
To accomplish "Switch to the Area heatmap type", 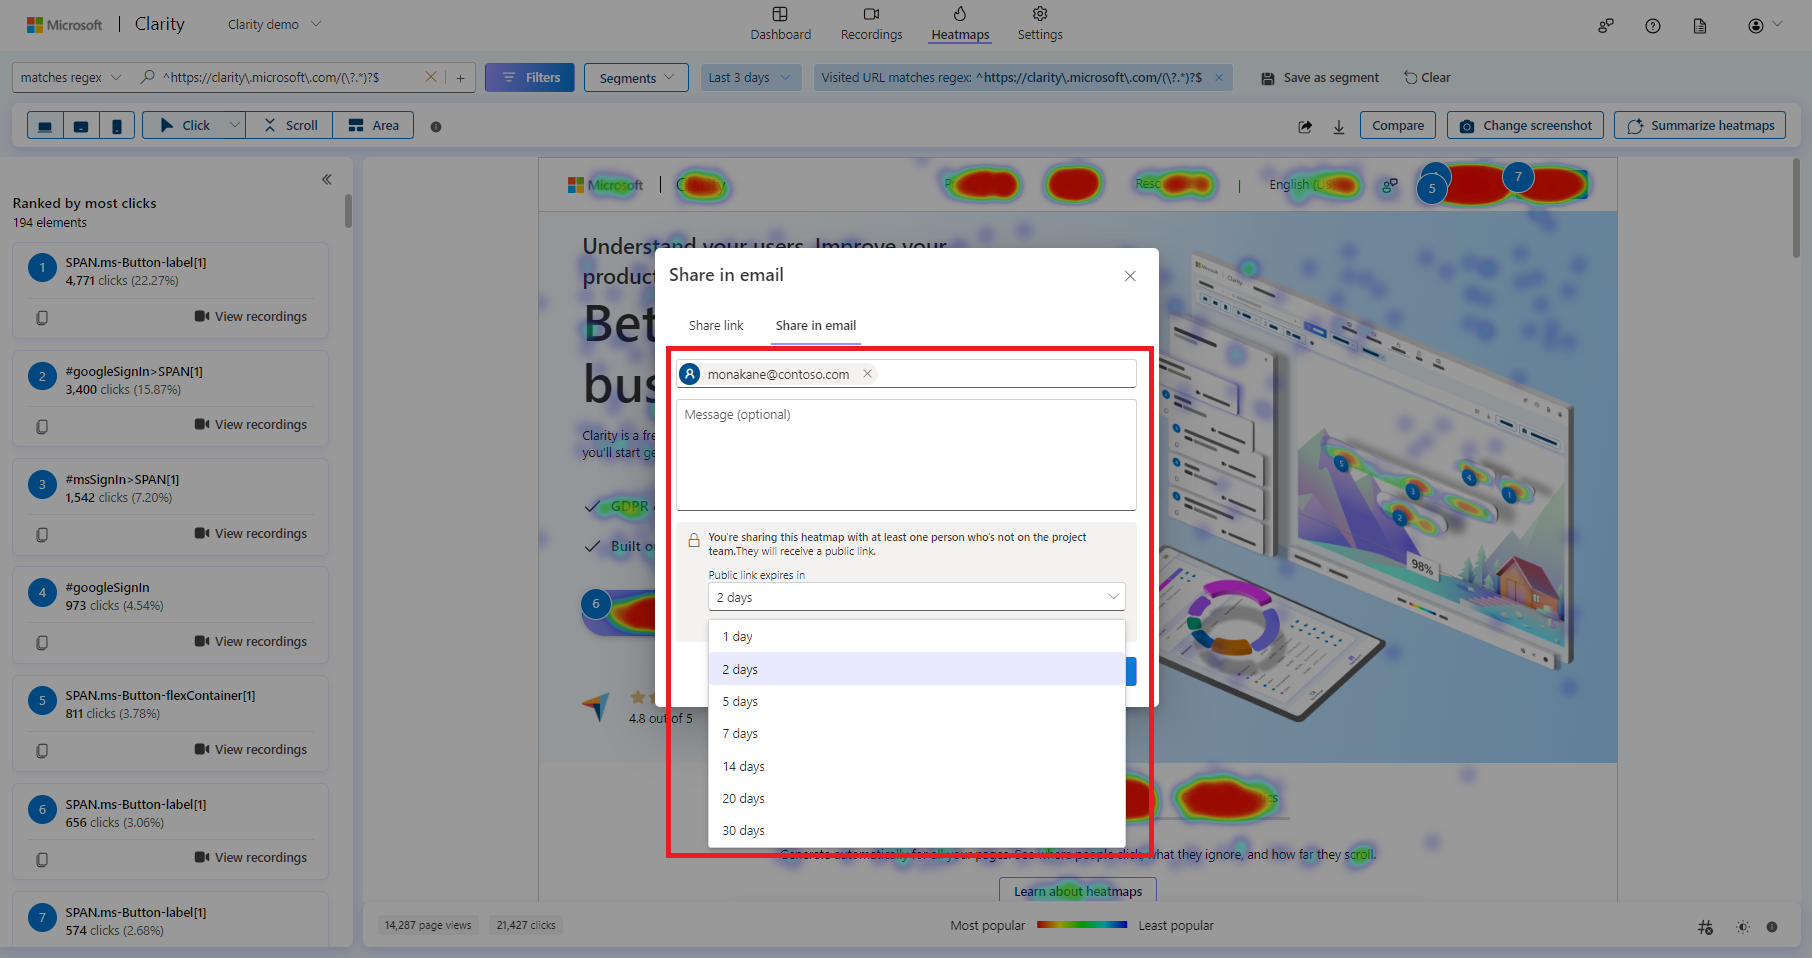I will pos(373,125).
